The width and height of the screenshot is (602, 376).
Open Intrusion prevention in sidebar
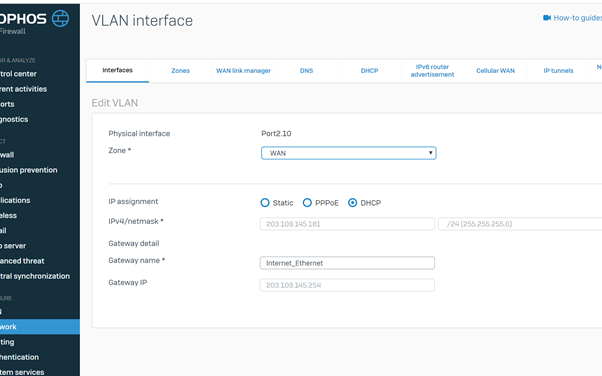pyautogui.click(x=29, y=170)
